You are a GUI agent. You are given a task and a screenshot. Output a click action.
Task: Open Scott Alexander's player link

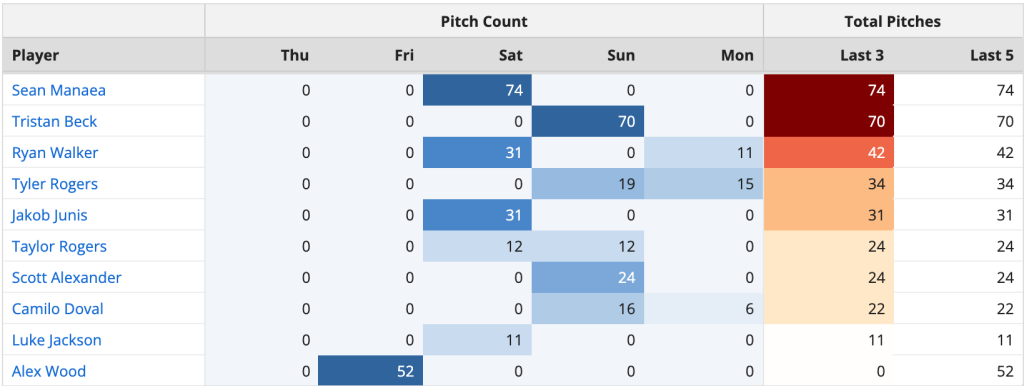(x=67, y=278)
